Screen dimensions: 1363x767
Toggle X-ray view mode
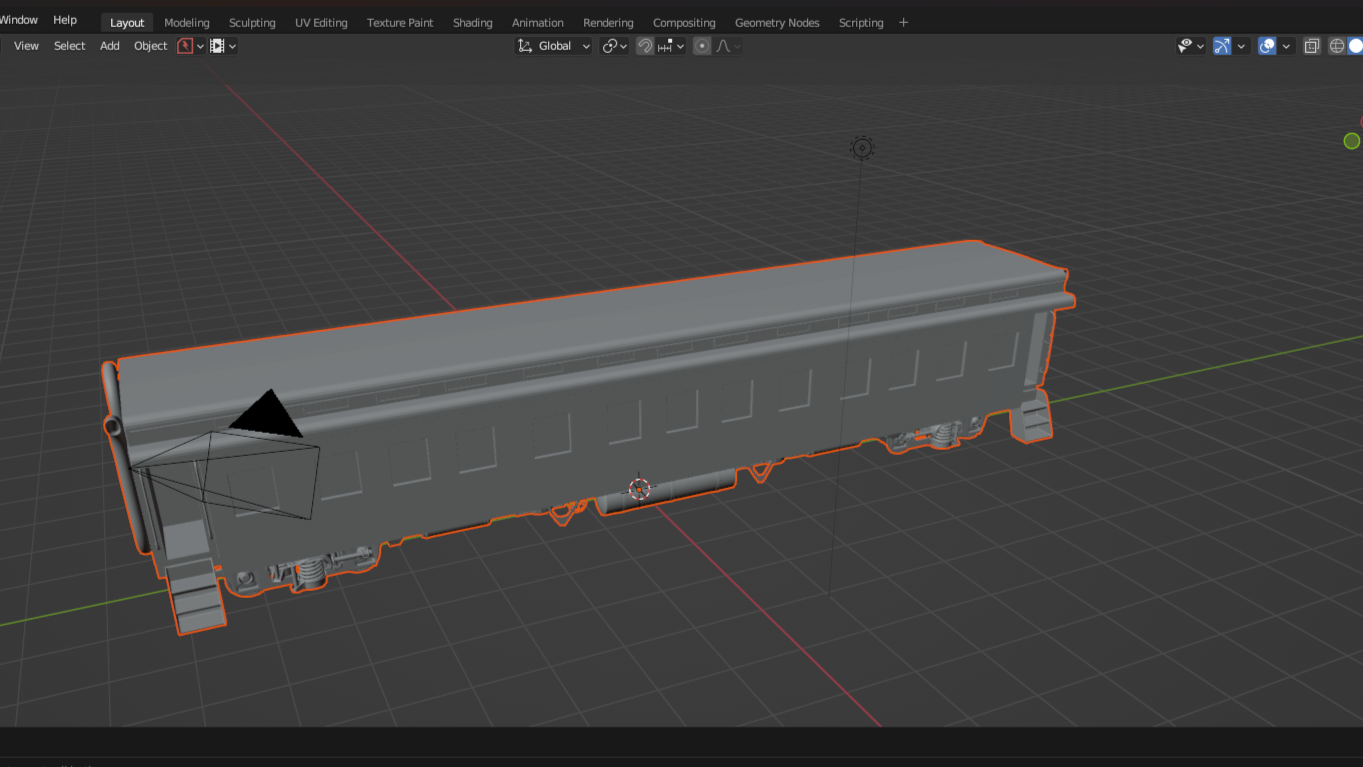1312,46
